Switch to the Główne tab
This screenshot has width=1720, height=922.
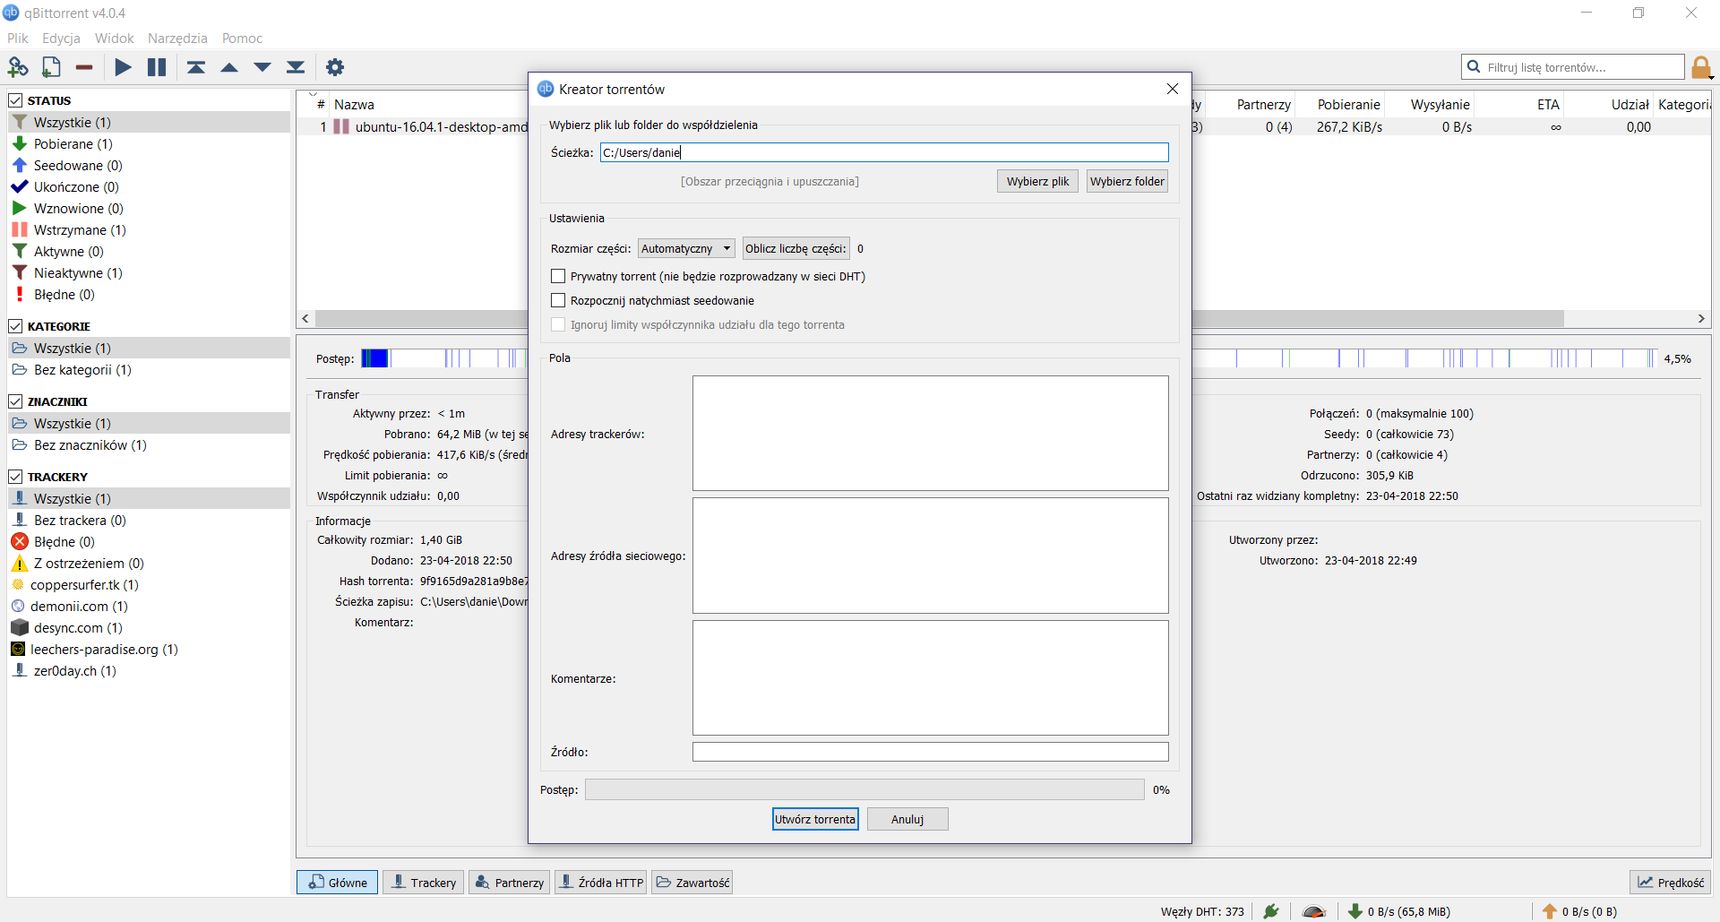coord(337,882)
